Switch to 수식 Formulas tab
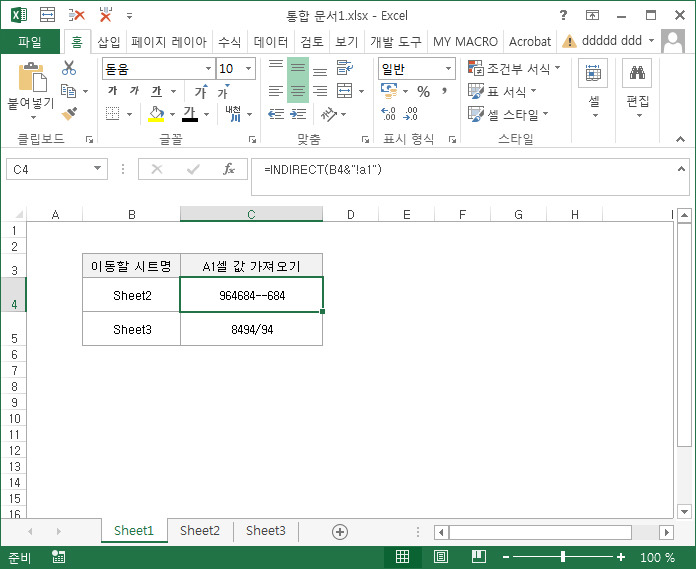 pyautogui.click(x=229, y=42)
